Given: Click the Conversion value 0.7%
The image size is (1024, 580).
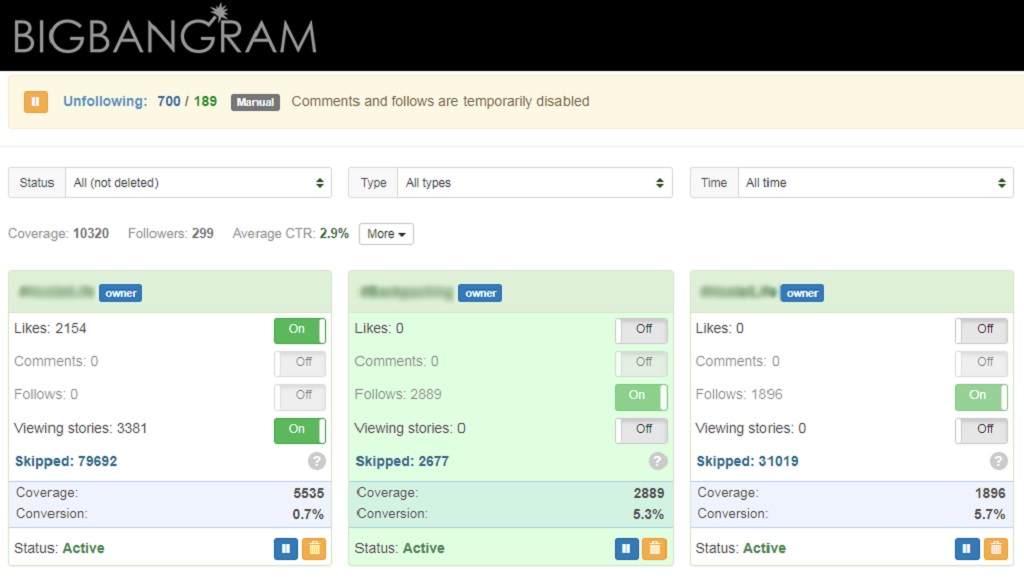Looking at the screenshot, I should pyautogui.click(x=308, y=514).
